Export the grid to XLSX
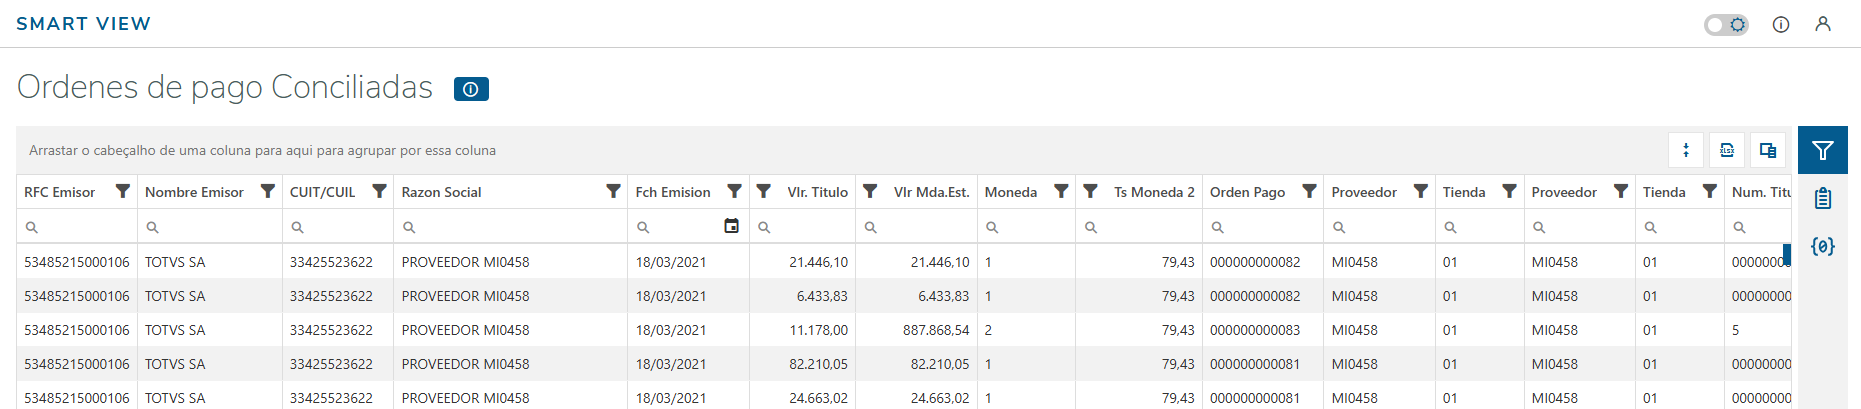Viewport: 1861px width, 409px height. point(1727,150)
